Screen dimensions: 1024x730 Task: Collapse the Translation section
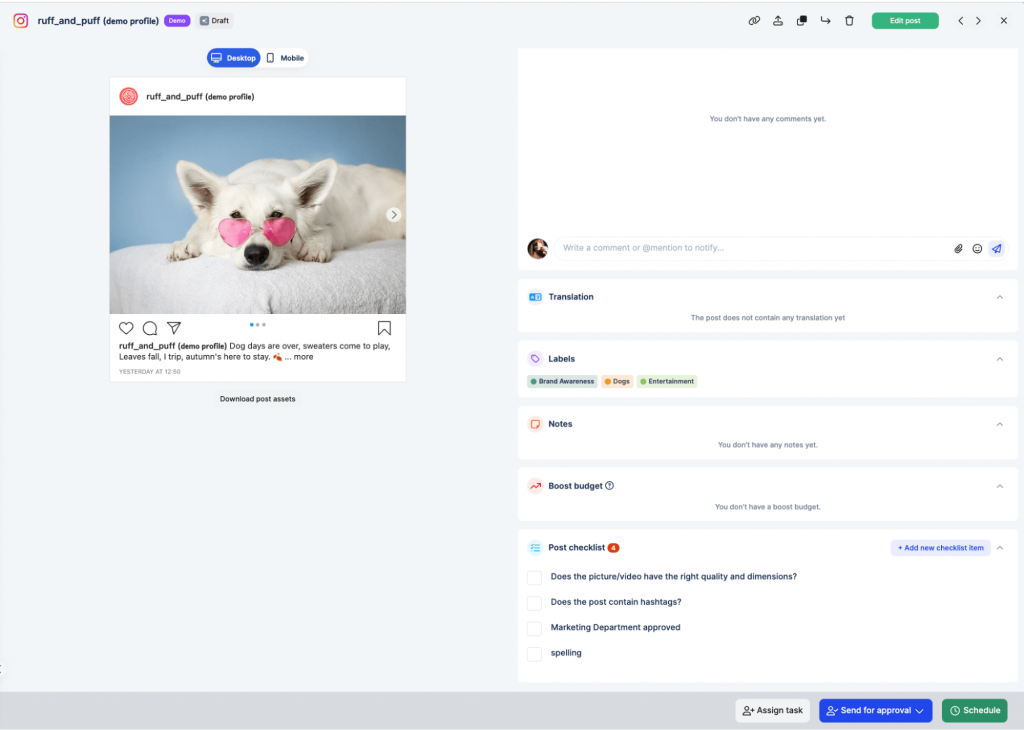tap(1000, 297)
